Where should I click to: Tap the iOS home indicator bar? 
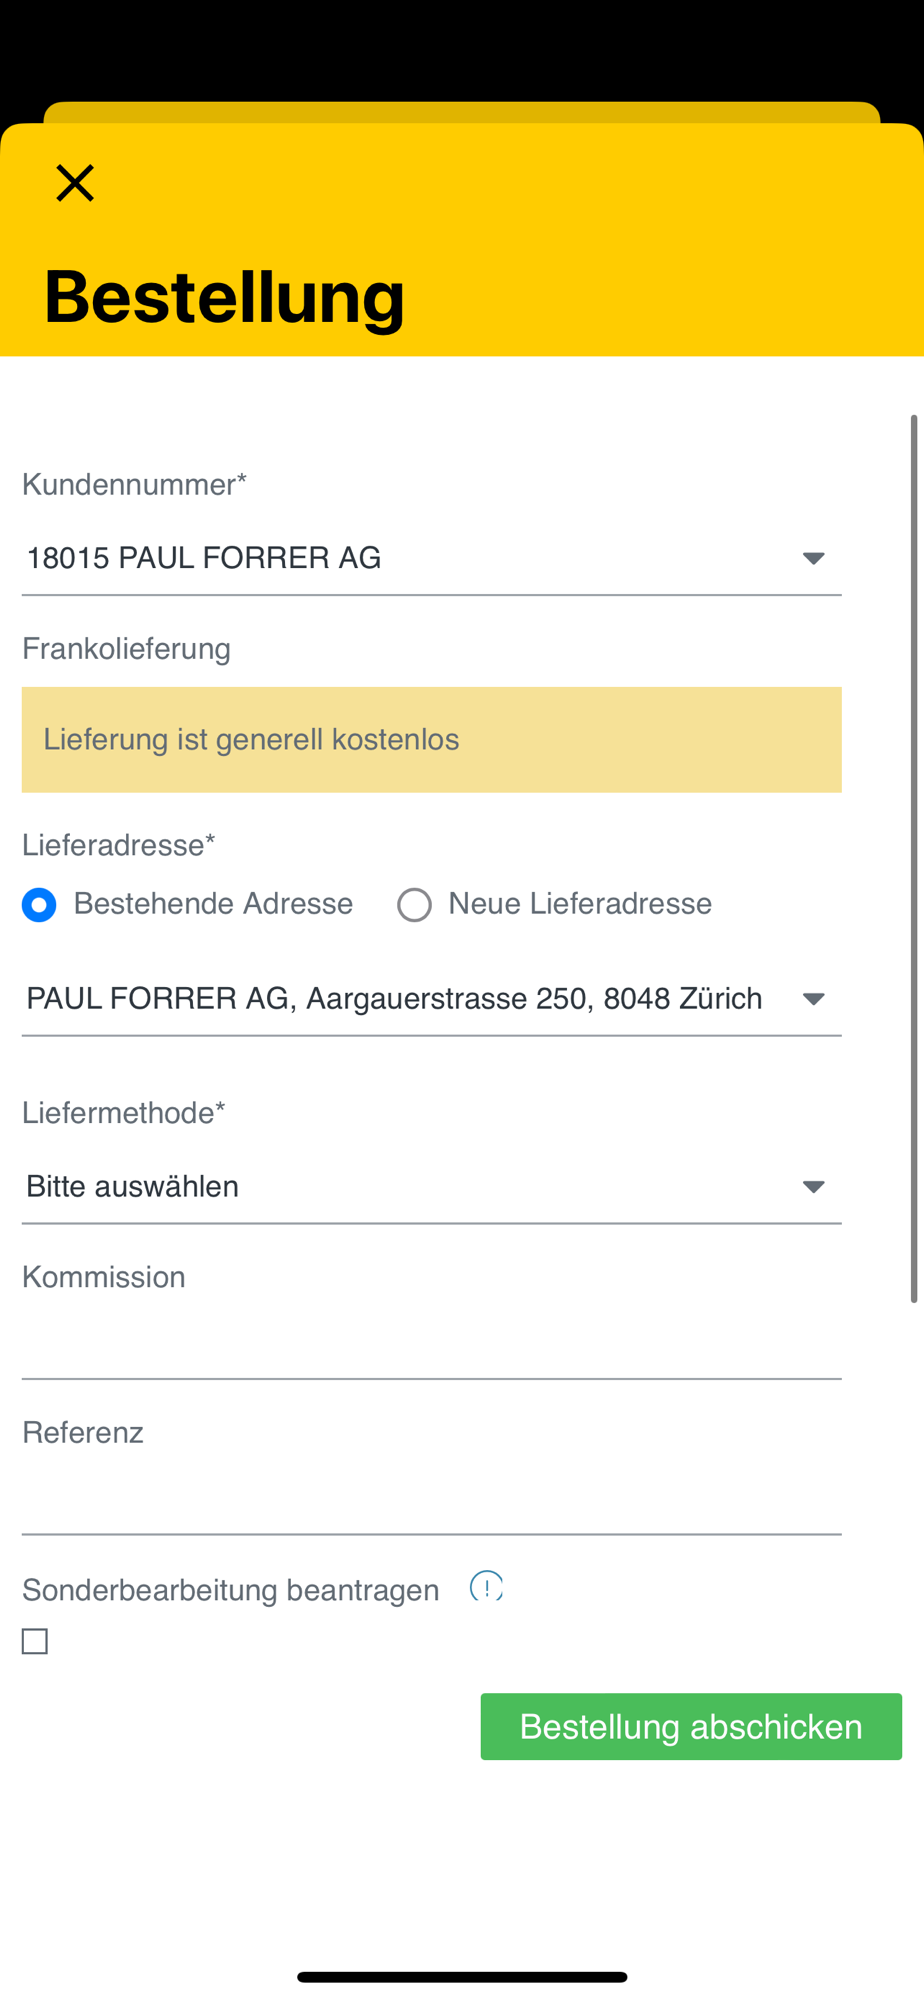click(x=462, y=1977)
